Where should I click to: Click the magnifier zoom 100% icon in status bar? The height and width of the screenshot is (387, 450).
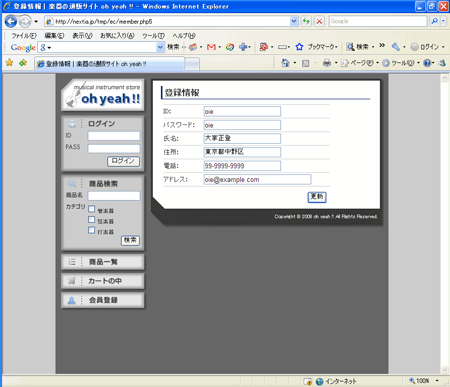(x=412, y=381)
